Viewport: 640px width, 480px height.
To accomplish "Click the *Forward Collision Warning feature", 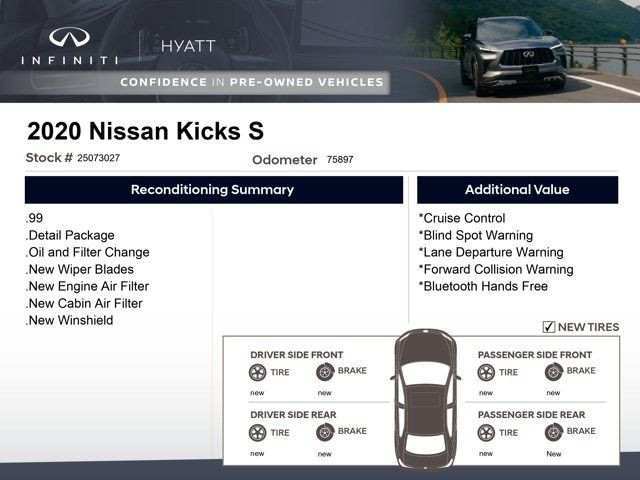I will (x=496, y=269).
